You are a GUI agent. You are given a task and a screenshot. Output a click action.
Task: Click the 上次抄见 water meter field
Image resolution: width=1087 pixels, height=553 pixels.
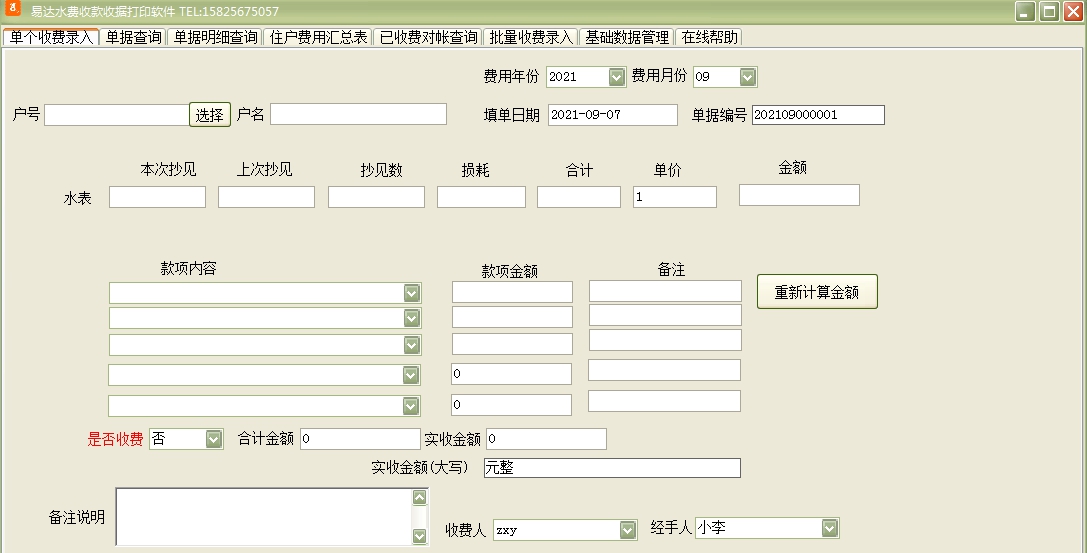click(x=266, y=197)
